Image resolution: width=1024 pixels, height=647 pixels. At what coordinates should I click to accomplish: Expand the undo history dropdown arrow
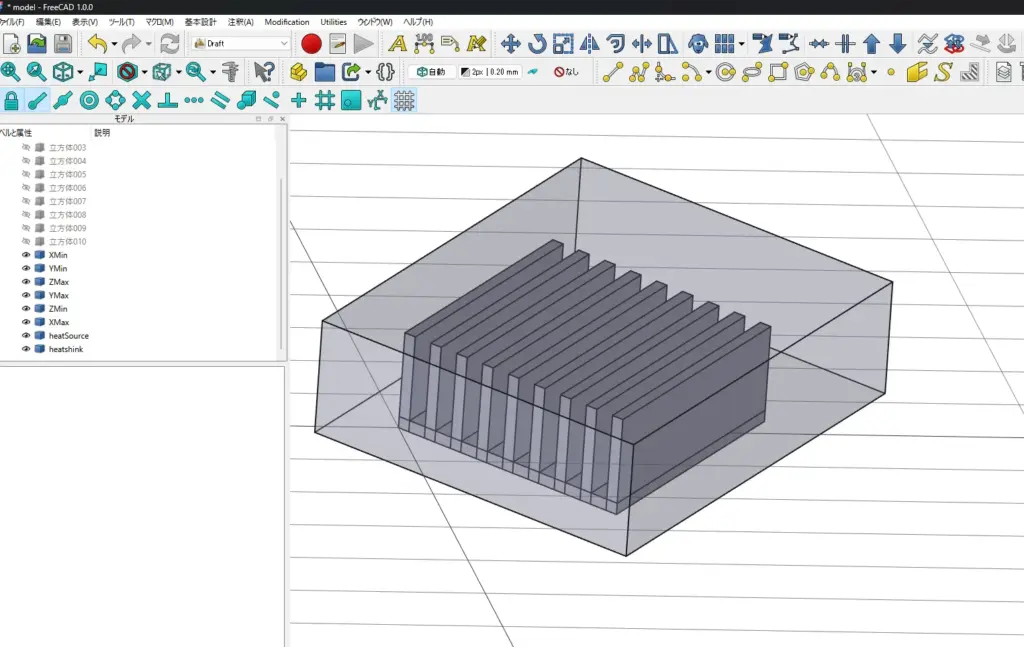[114, 44]
